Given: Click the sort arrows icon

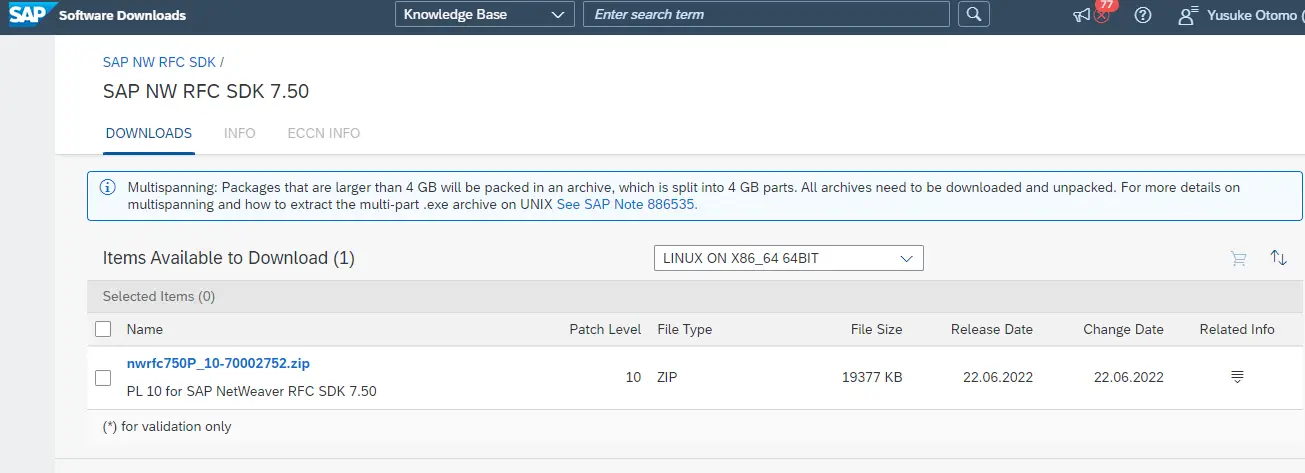Looking at the screenshot, I should pyautogui.click(x=1278, y=258).
